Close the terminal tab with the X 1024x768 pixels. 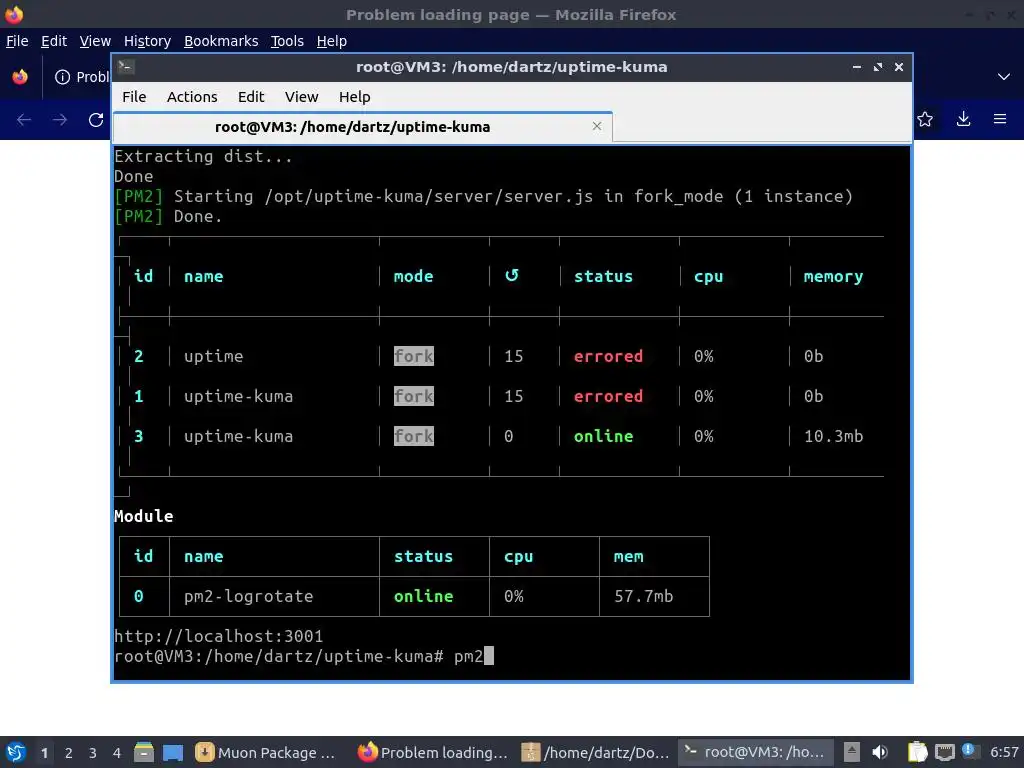(x=596, y=126)
